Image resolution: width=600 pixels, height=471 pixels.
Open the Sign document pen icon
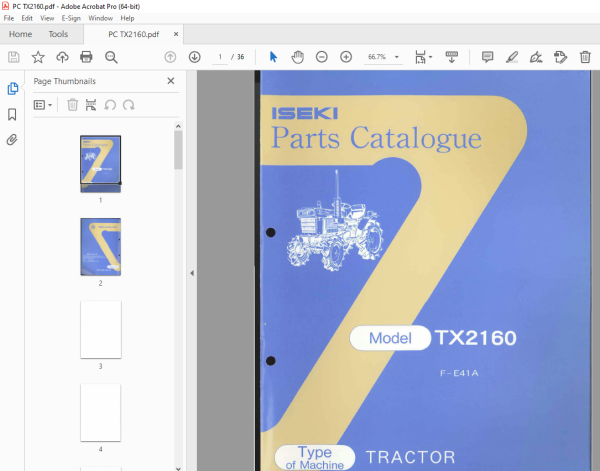[x=536, y=57]
